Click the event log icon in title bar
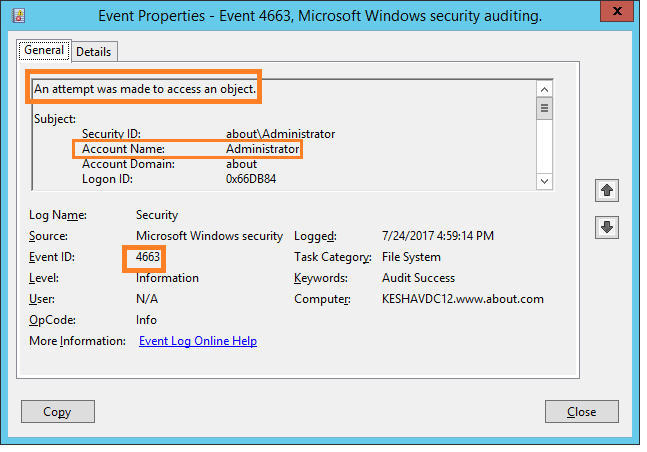This screenshot has width=647, height=452. point(17,15)
